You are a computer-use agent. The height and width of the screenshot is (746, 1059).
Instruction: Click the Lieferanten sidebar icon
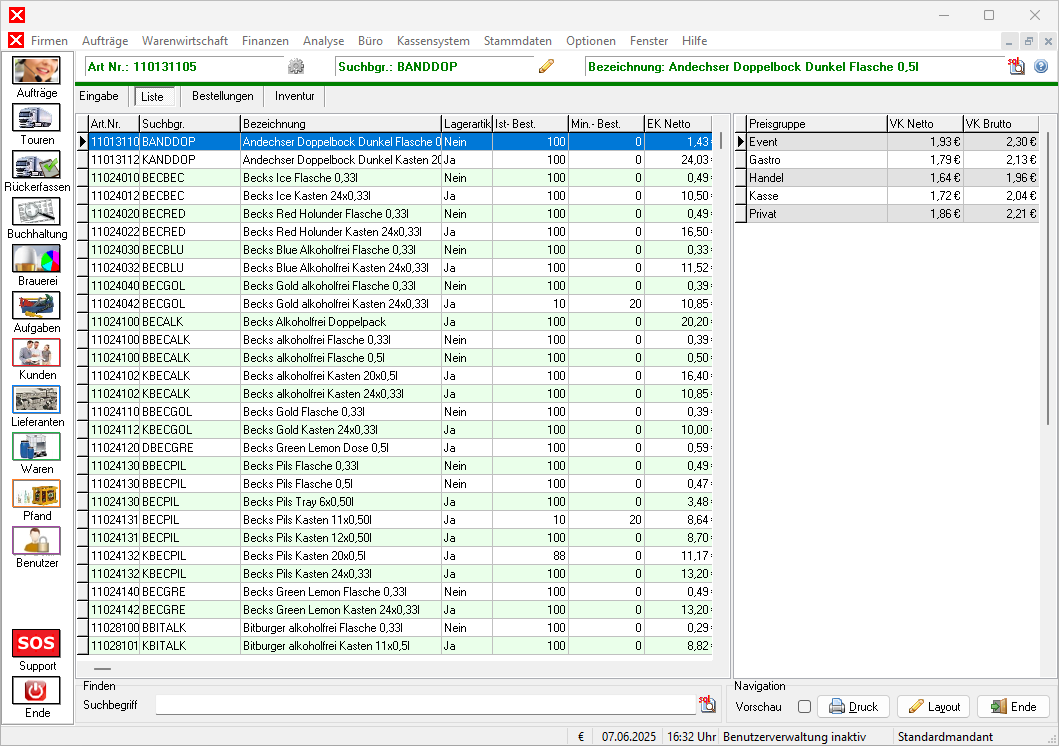point(36,400)
